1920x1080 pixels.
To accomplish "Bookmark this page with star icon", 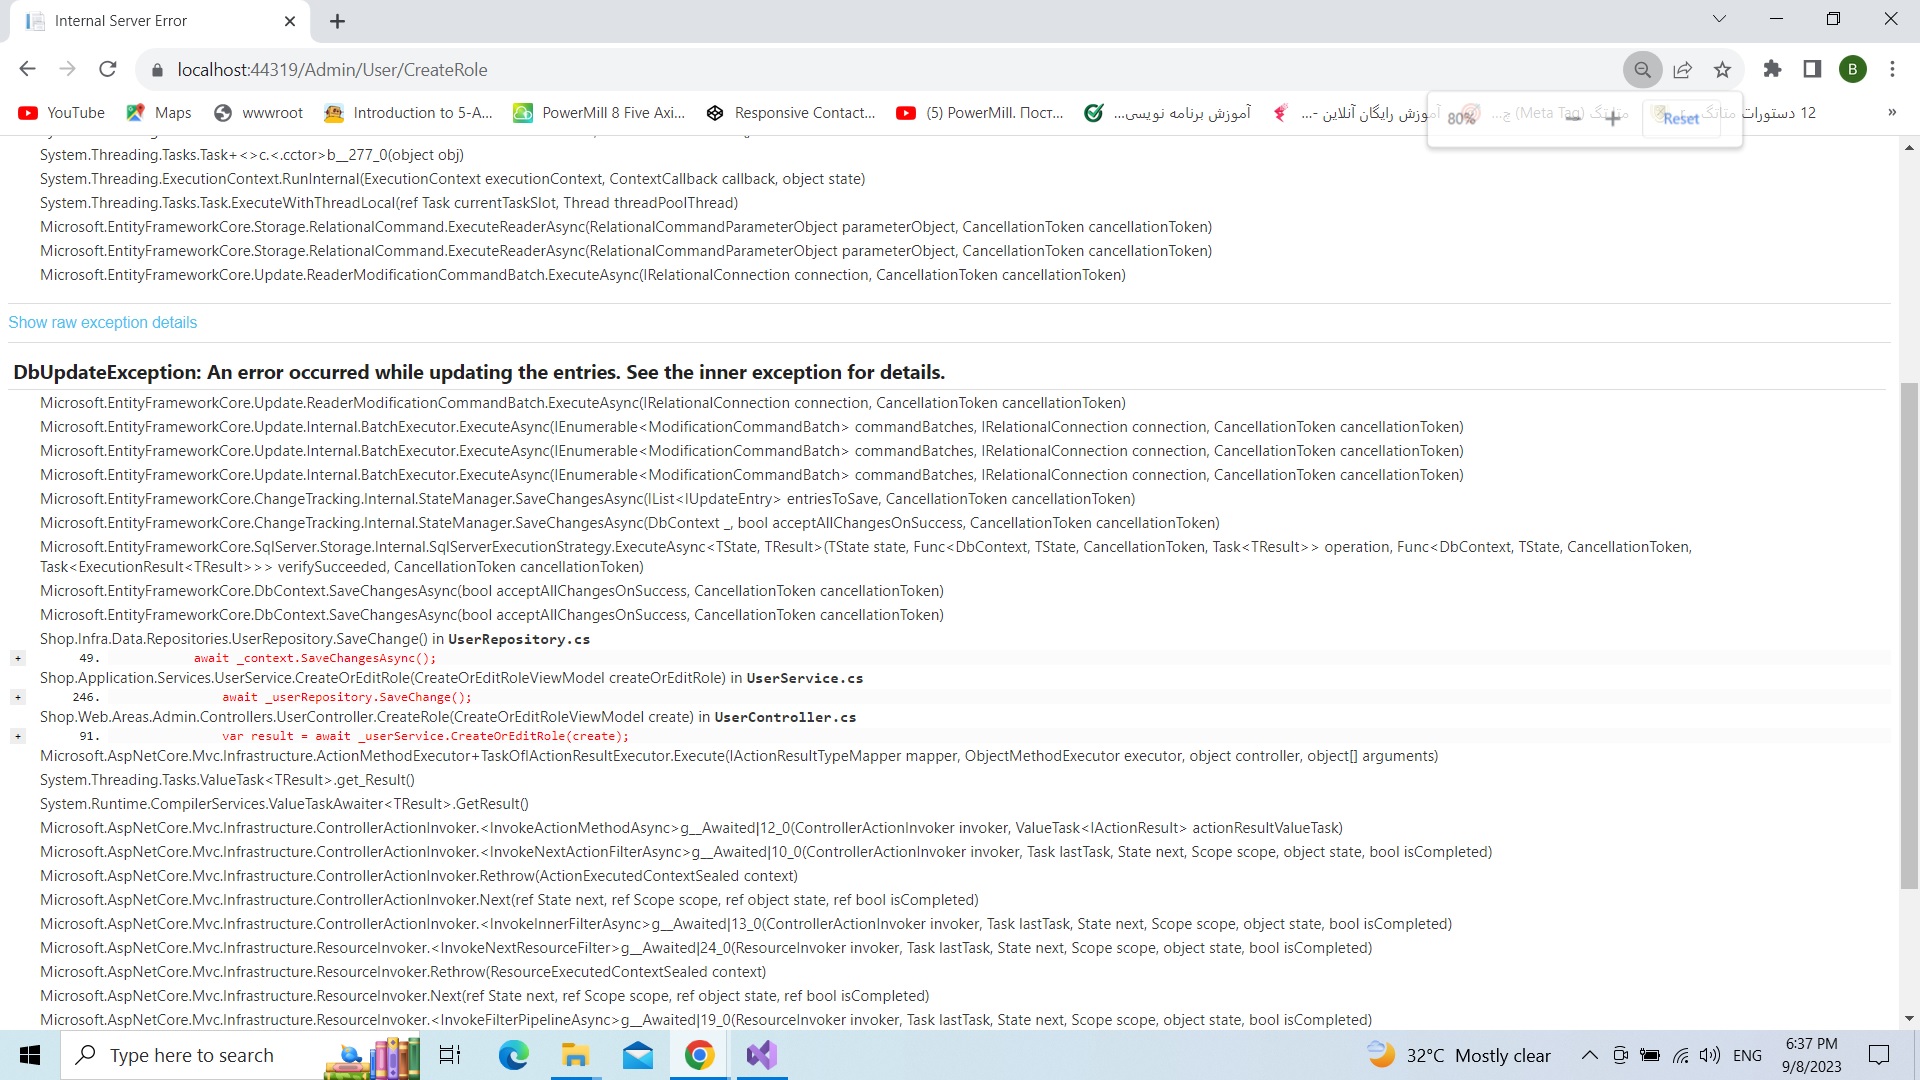I will coord(1722,69).
